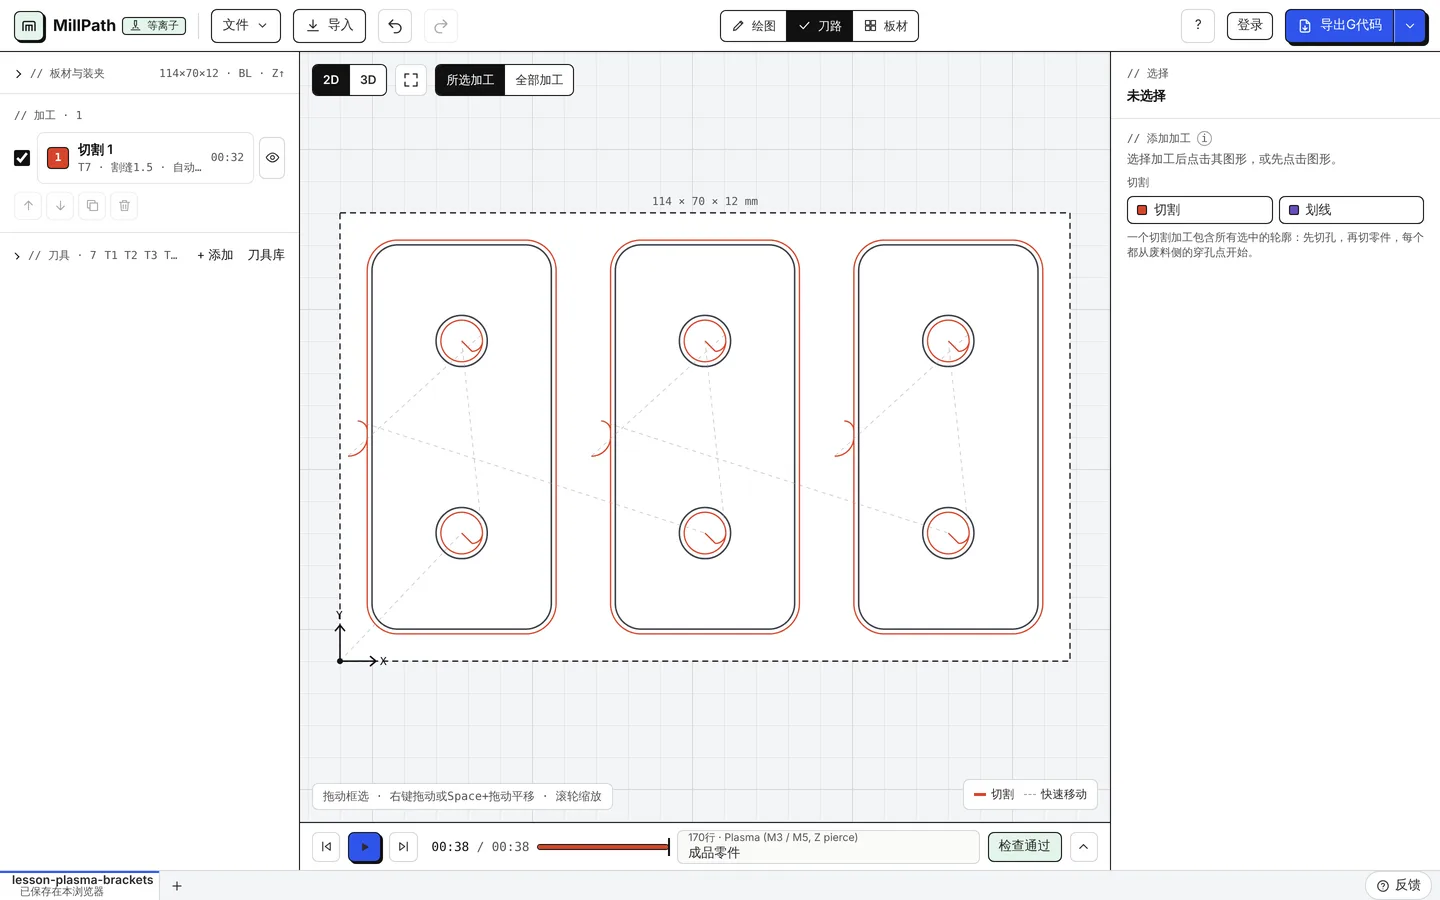Play the toolpath simulation
Screen dimensions: 1440x900
[365, 847]
